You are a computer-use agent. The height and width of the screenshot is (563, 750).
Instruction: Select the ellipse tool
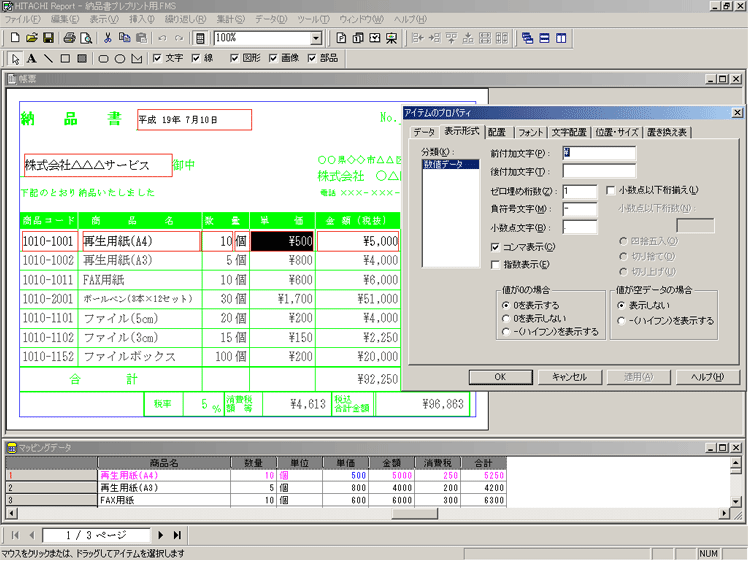pyautogui.click(x=120, y=58)
